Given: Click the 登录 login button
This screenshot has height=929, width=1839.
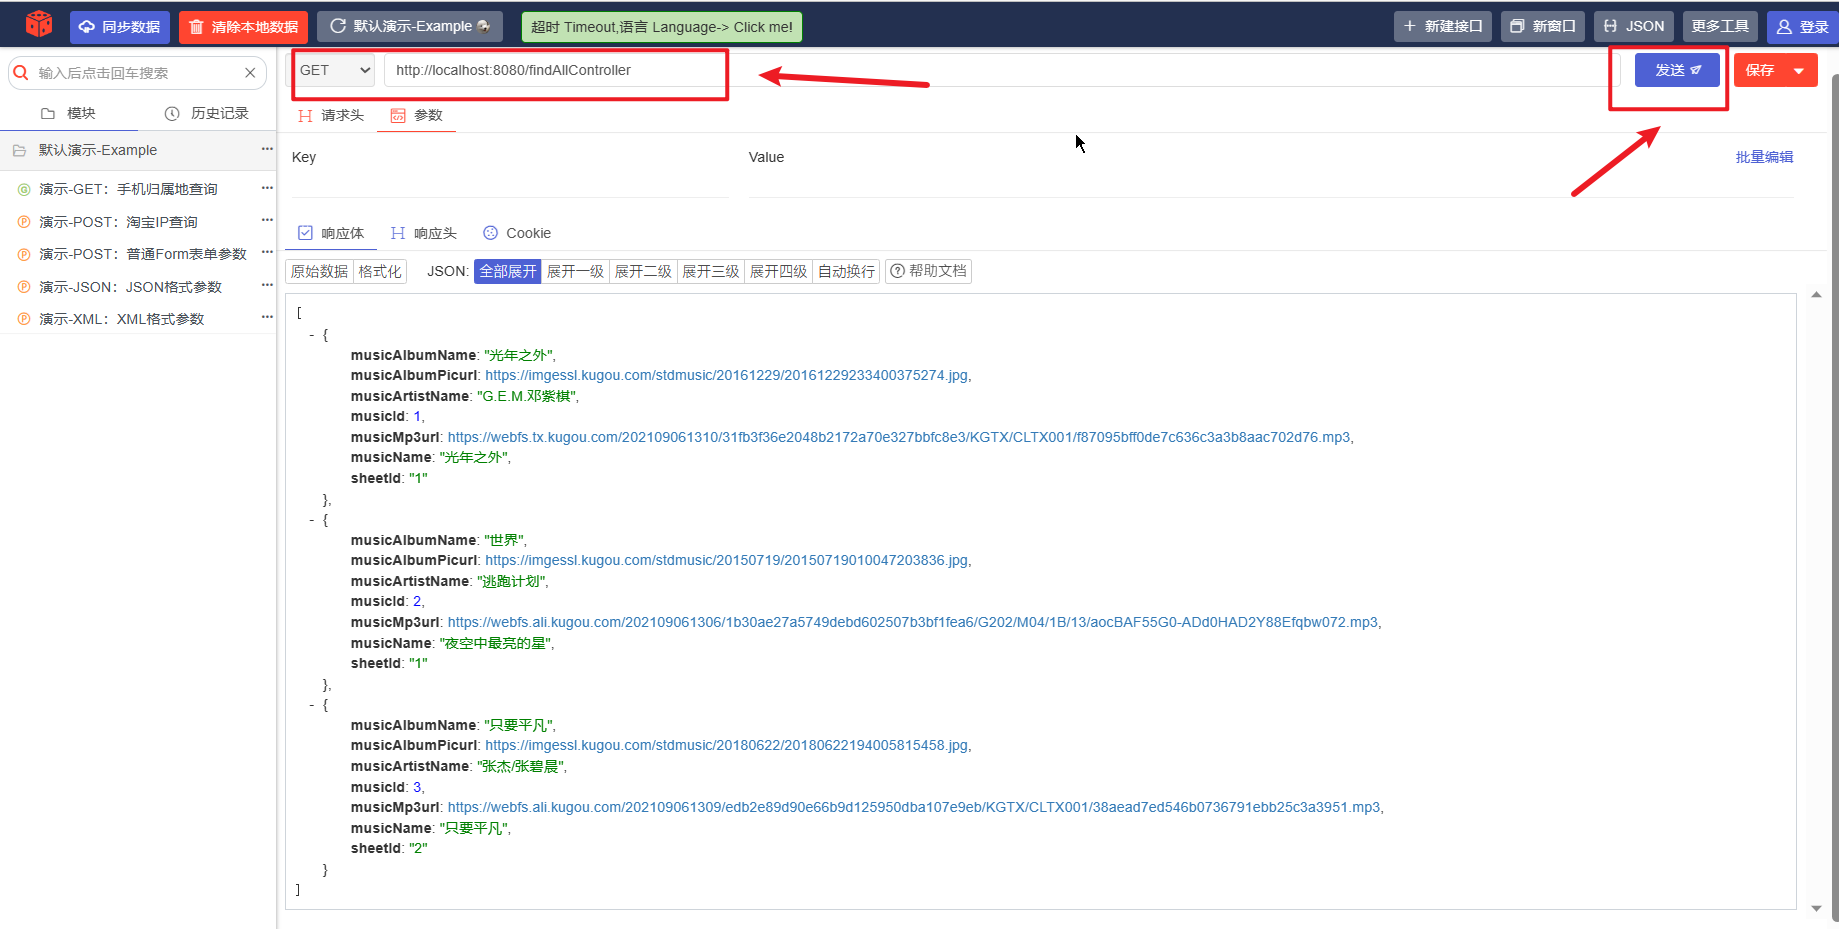Looking at the screenshot, I should point(1803,27).
